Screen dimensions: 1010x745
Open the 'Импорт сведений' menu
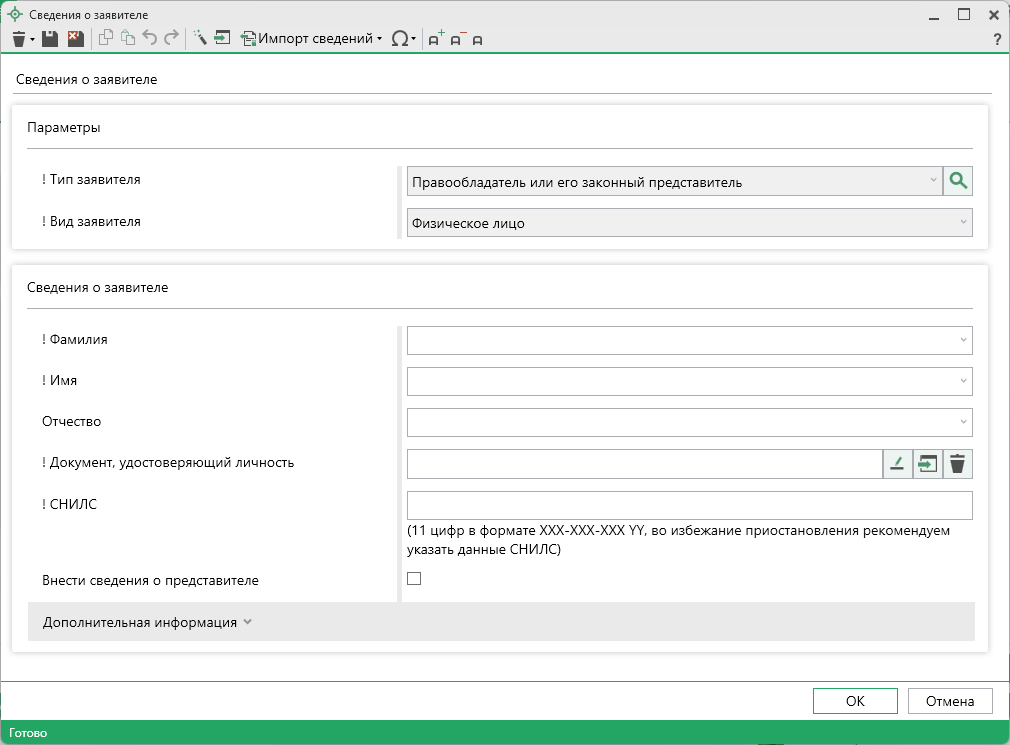[312, 39]
